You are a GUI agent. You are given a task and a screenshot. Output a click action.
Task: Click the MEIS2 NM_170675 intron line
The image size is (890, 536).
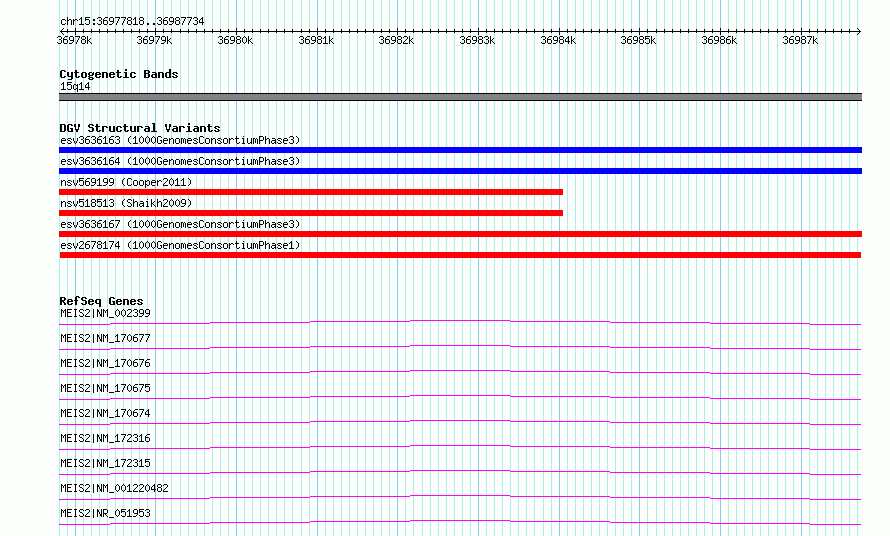coord(460,397)
